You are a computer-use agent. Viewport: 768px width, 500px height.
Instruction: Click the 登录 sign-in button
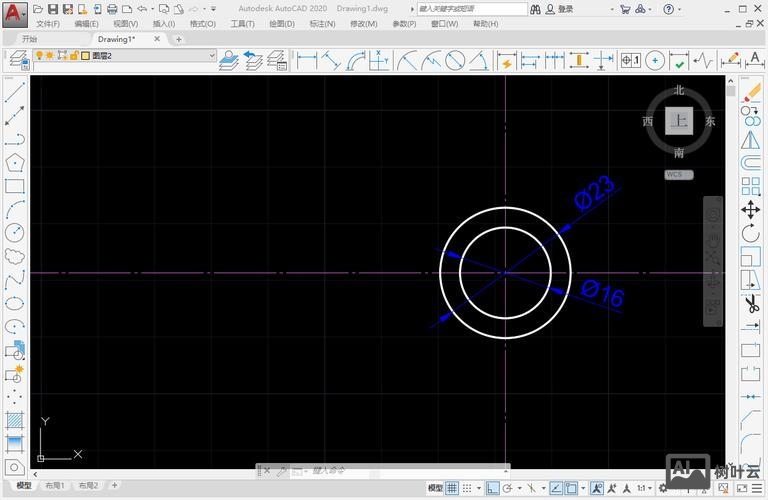click(565, 9)
